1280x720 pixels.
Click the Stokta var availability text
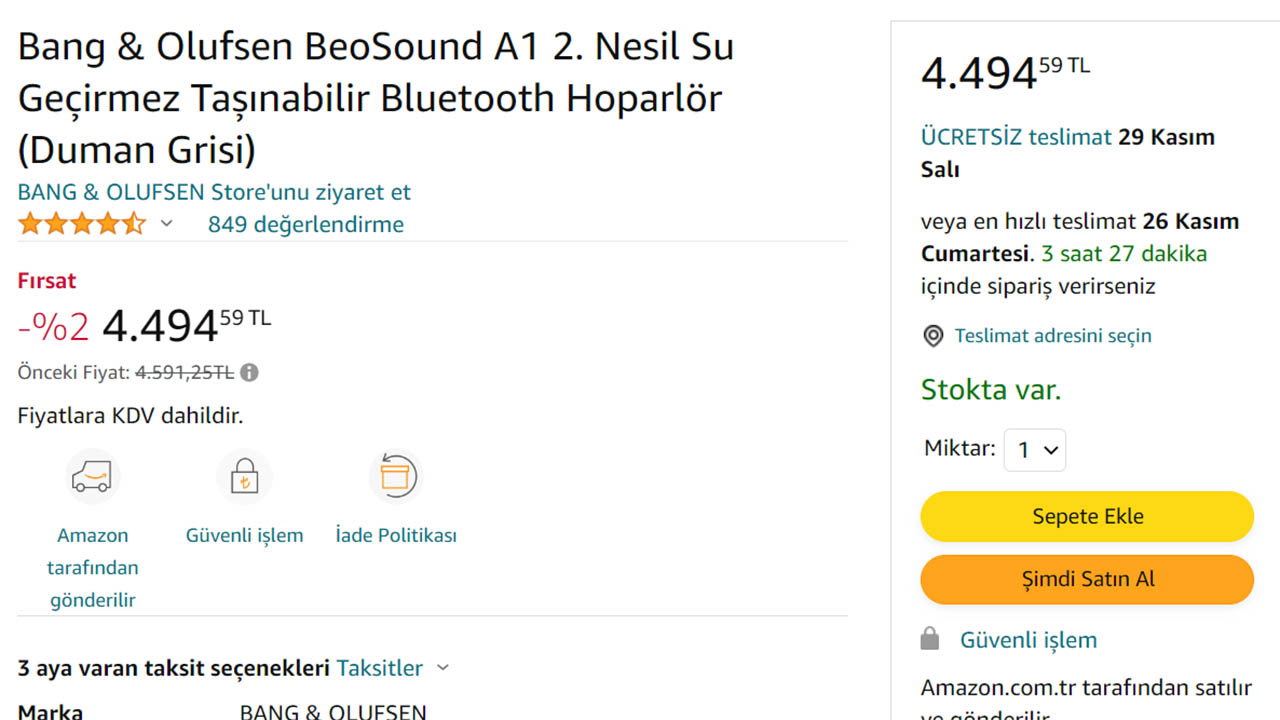tap(990, 389)
